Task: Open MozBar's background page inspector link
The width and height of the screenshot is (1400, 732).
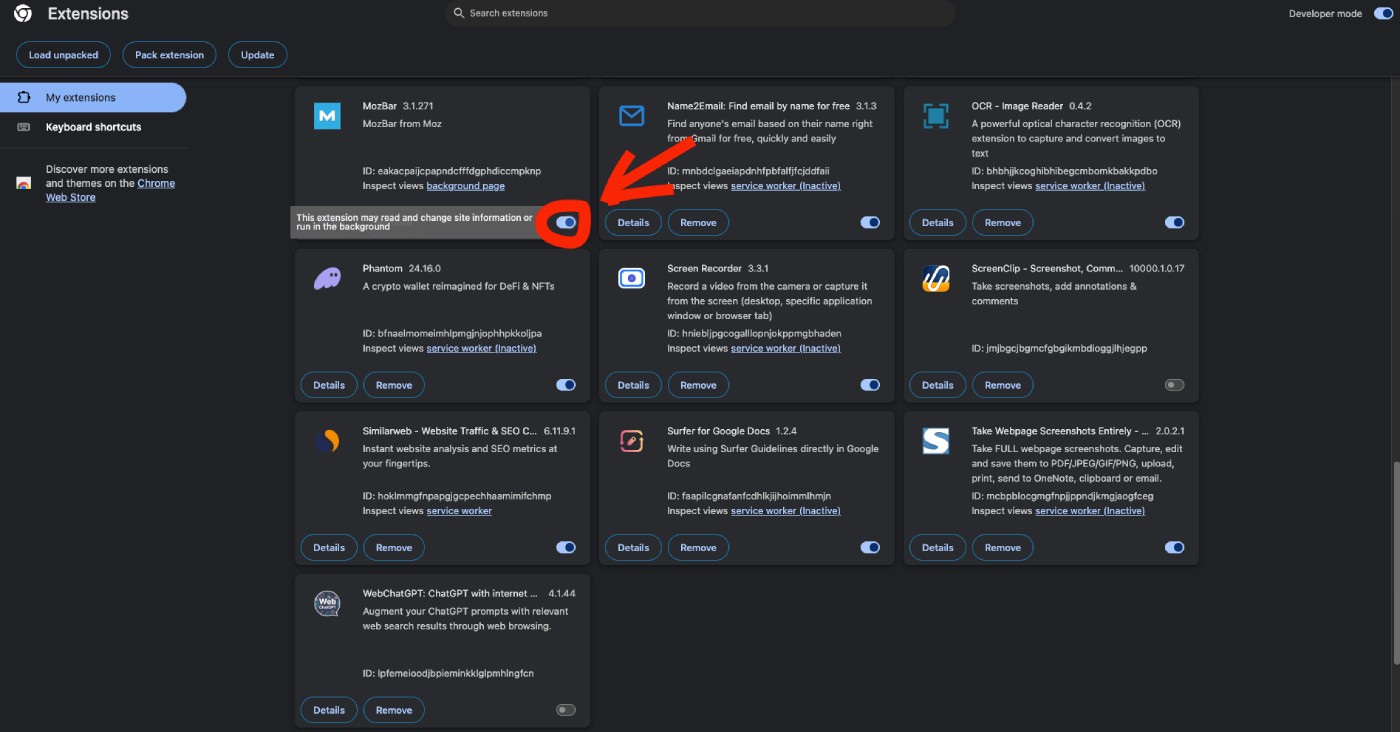Action: (465, 185)
